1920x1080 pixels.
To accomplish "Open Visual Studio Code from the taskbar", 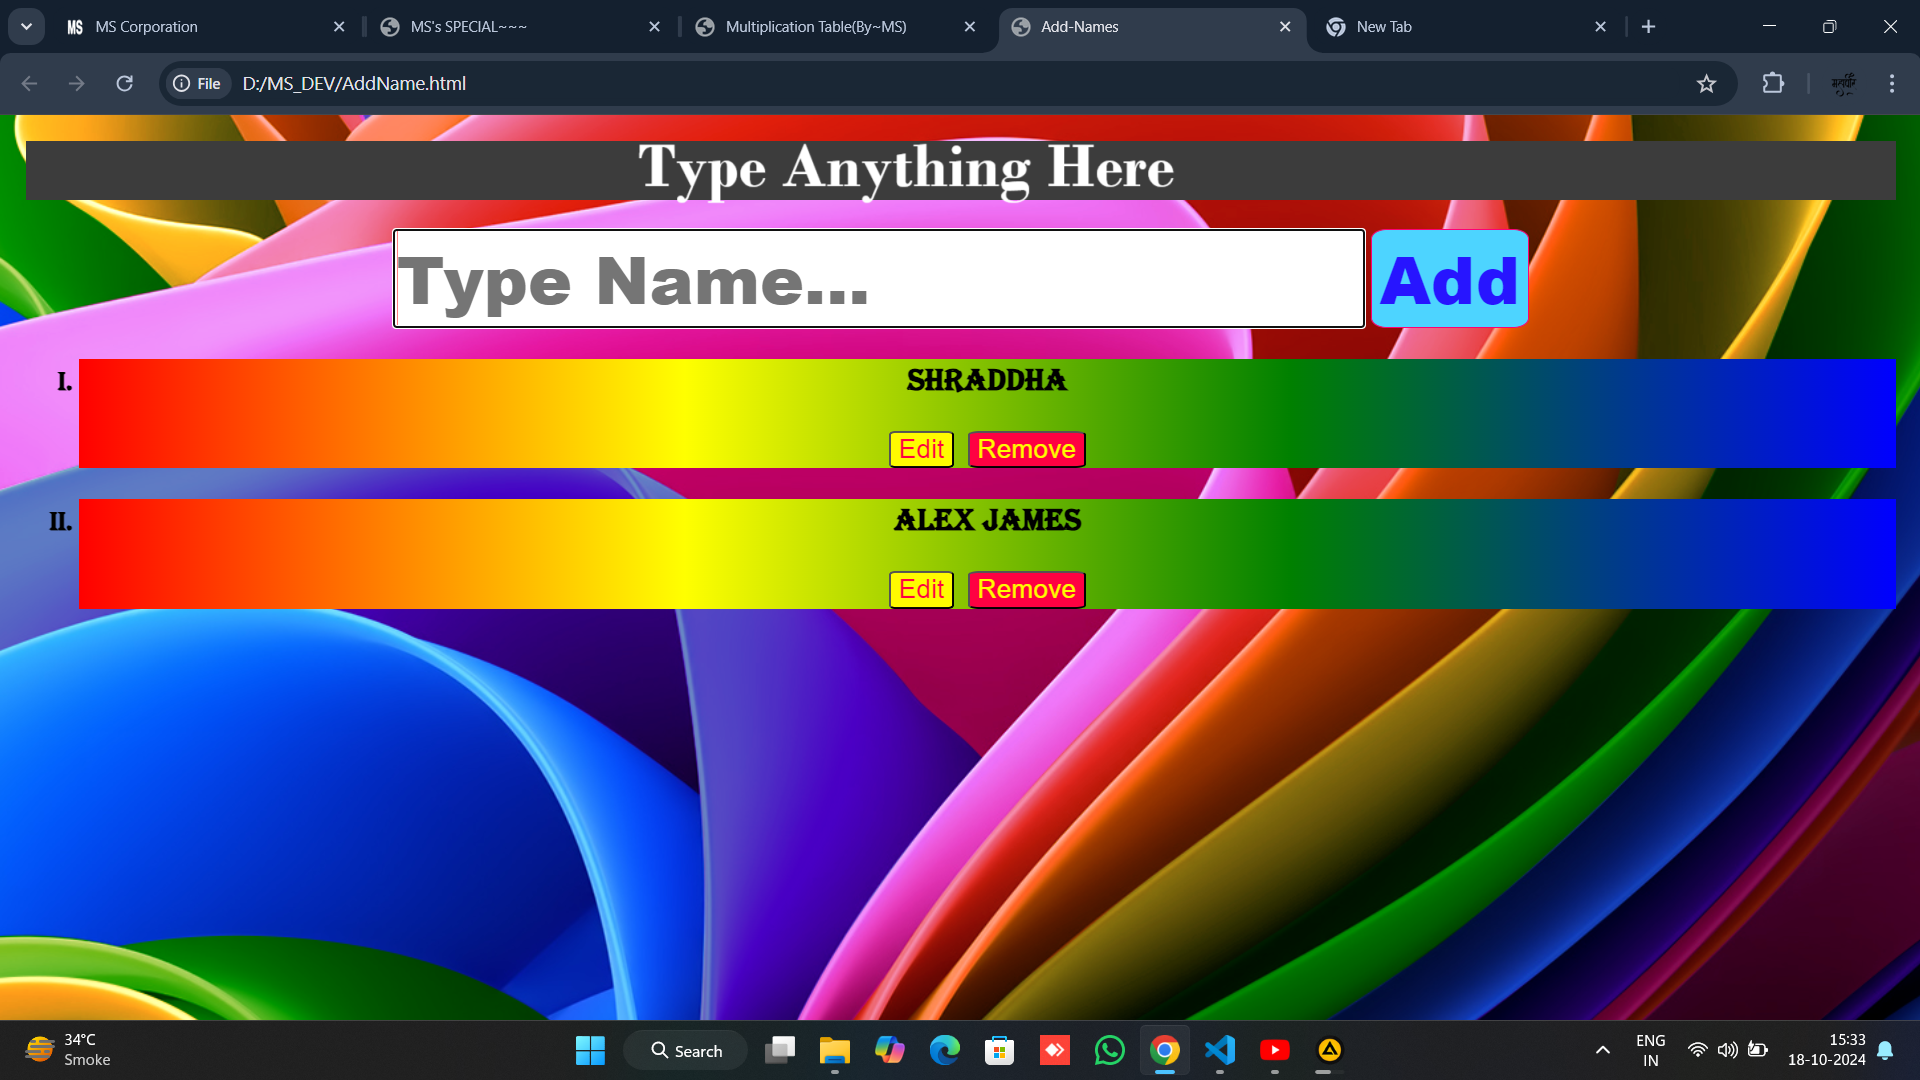I will pyautogui.click(x=1219, y=1050).
